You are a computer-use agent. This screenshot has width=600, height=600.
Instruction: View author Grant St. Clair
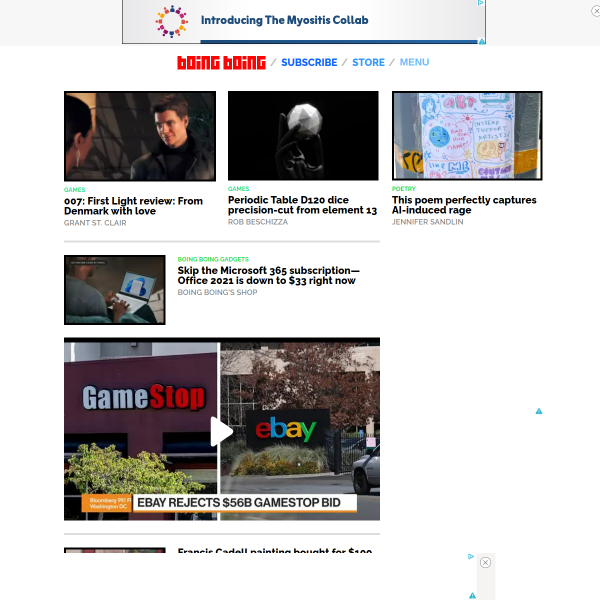pyautogui.click(x=95, y=223)
